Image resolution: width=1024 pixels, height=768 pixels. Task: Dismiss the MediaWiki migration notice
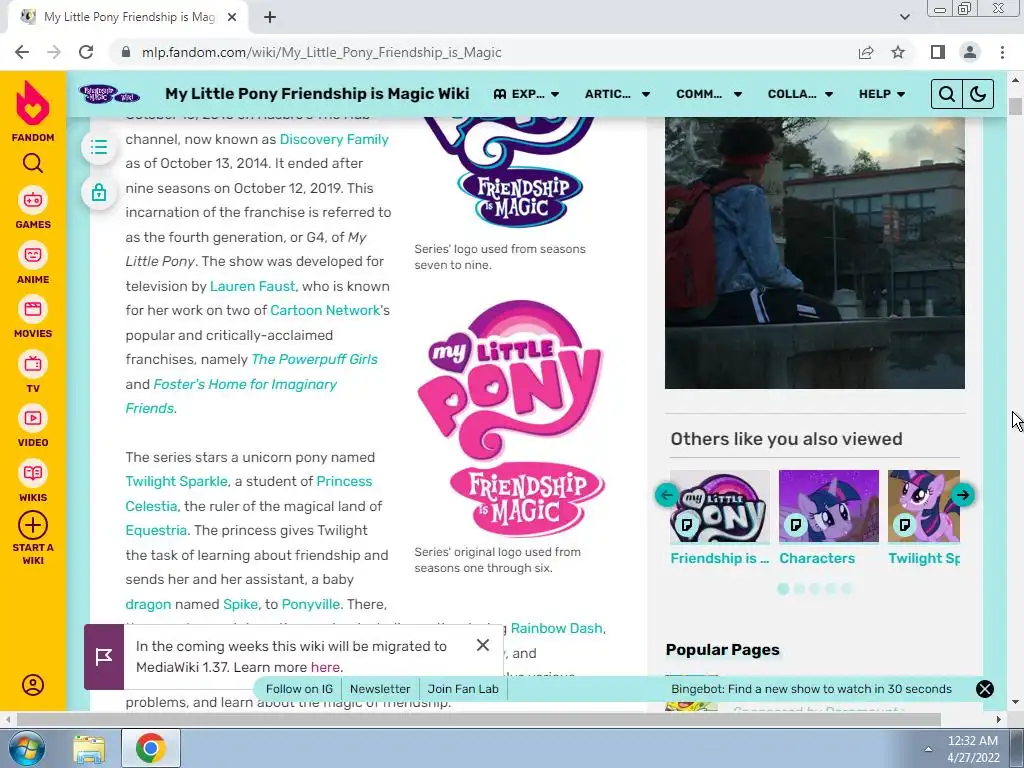[x=483, y=645]
